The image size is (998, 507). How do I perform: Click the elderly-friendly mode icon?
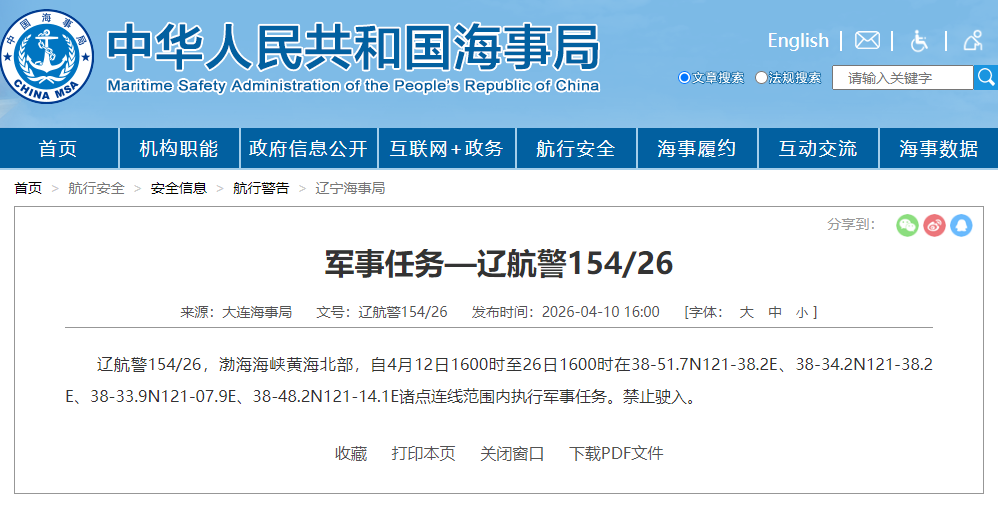pyautogui.click(x=972, y=41)
